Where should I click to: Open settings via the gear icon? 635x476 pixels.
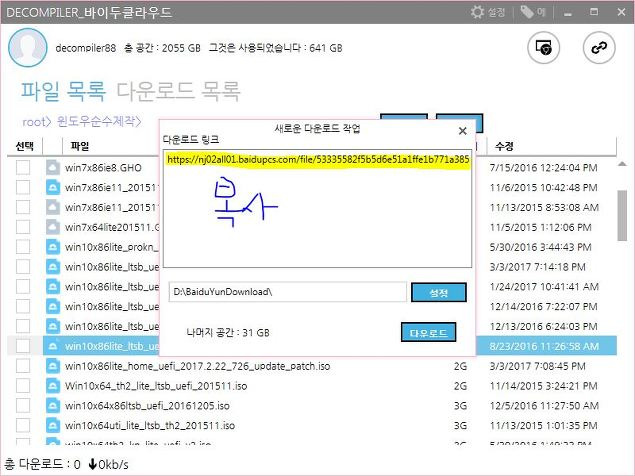[477, 12]
